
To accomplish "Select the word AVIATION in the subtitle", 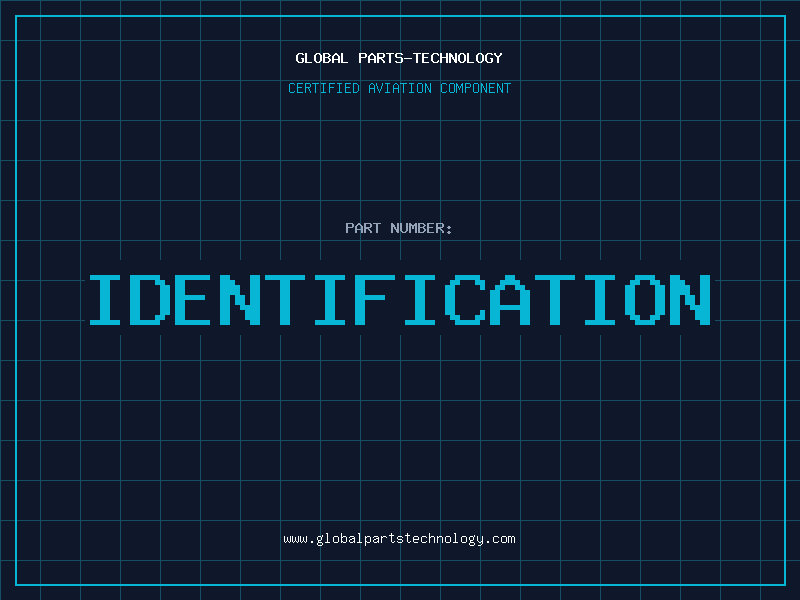I will [x=399, y=89].
